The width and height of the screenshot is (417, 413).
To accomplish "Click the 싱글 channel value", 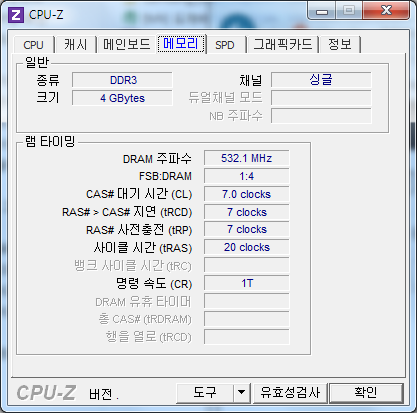I will (x=321, y=80).
